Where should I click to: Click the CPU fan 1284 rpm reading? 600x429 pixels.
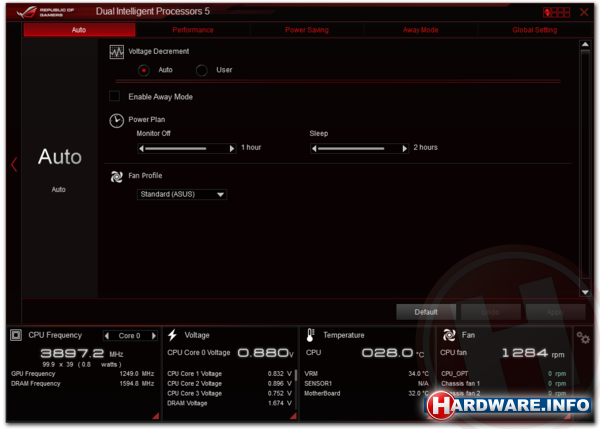[x=533, y=353]
